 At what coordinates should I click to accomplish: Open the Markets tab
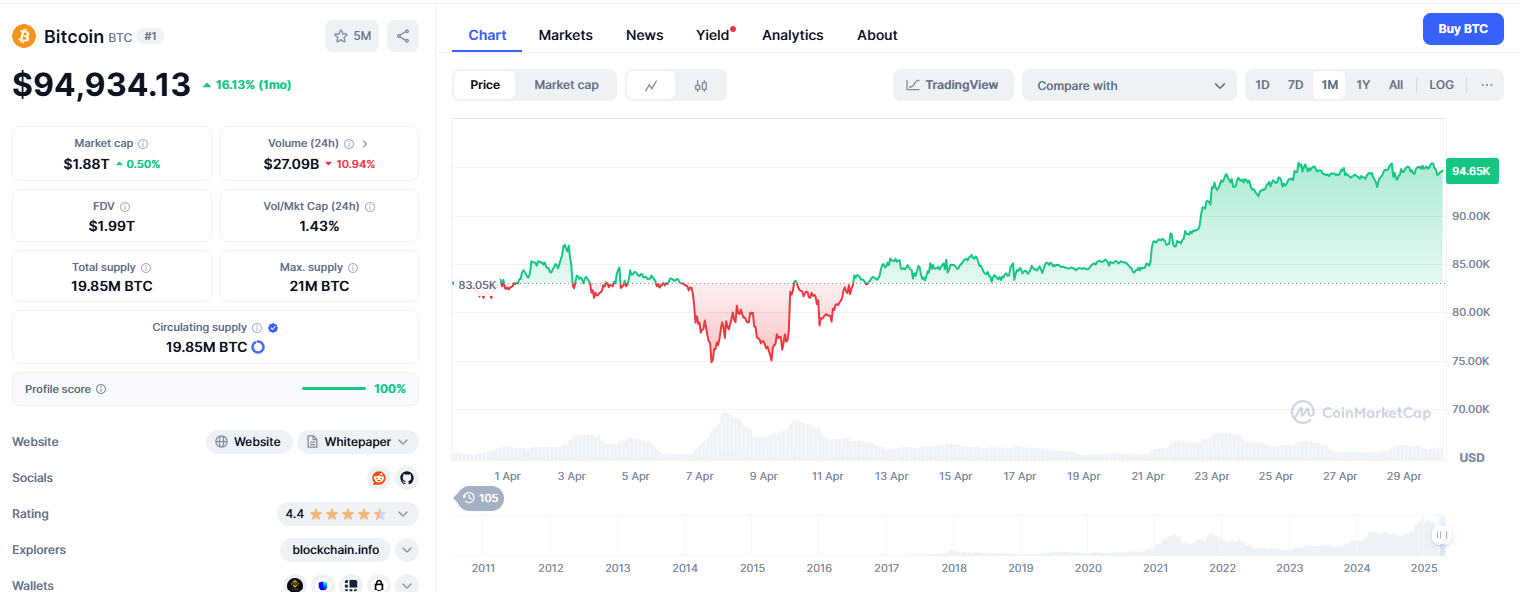coord(566,35)
